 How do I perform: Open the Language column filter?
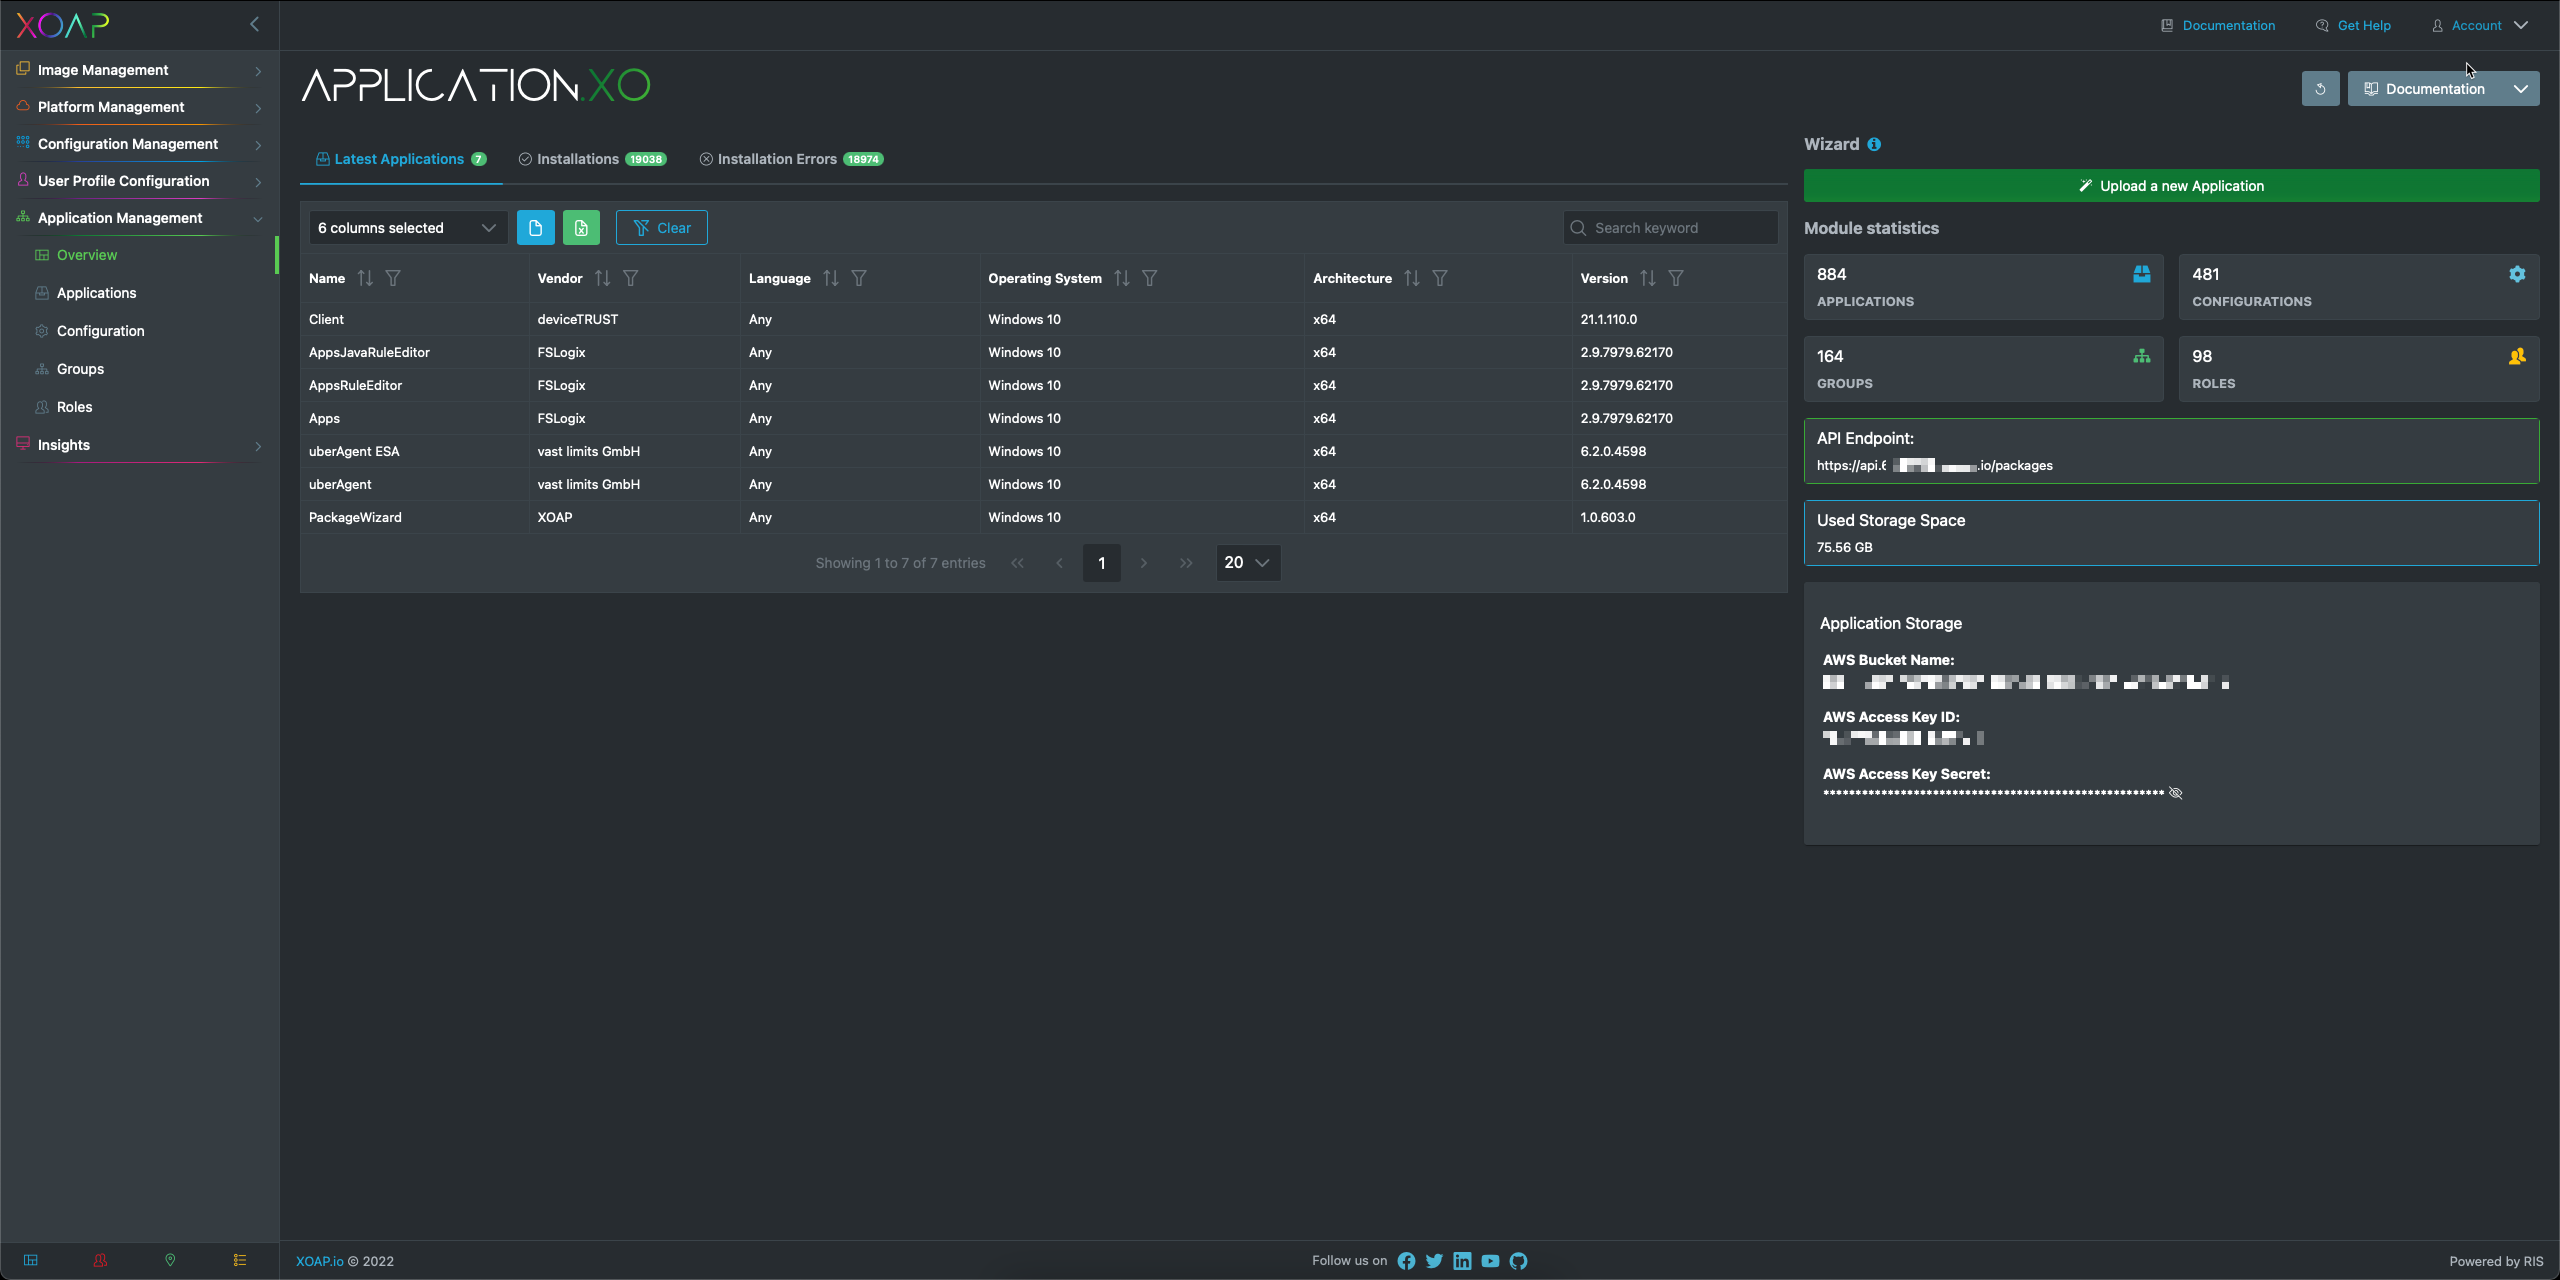[x=859, y=278]
